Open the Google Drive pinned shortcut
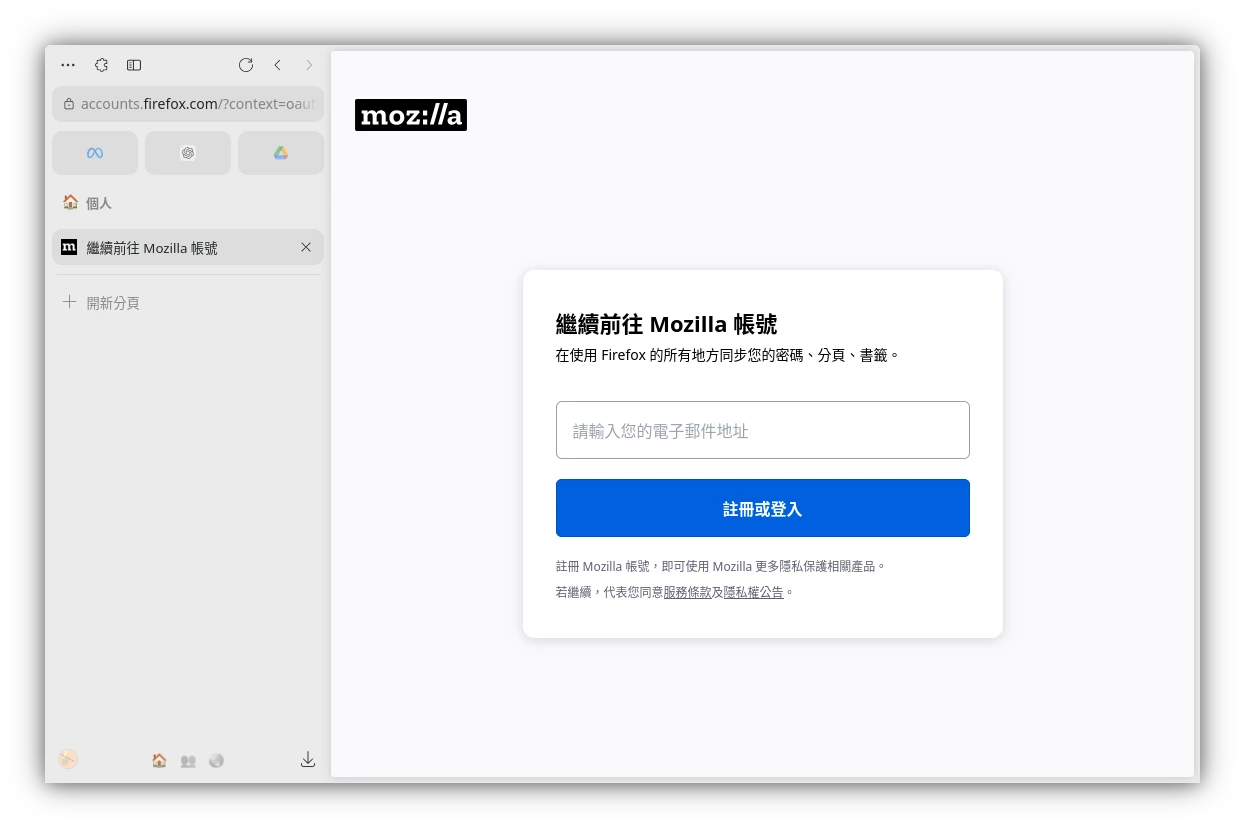The height and width of the screenshot is (828, 1245). 281,153
